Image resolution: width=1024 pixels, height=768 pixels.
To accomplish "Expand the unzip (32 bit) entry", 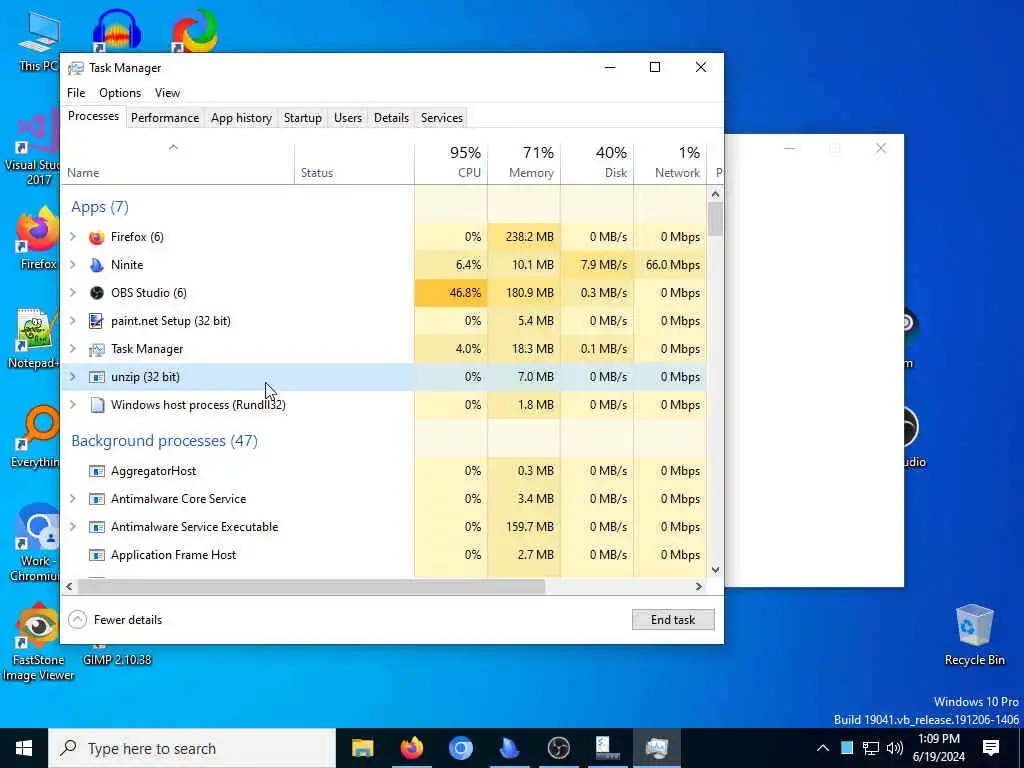I will point(73,377).
